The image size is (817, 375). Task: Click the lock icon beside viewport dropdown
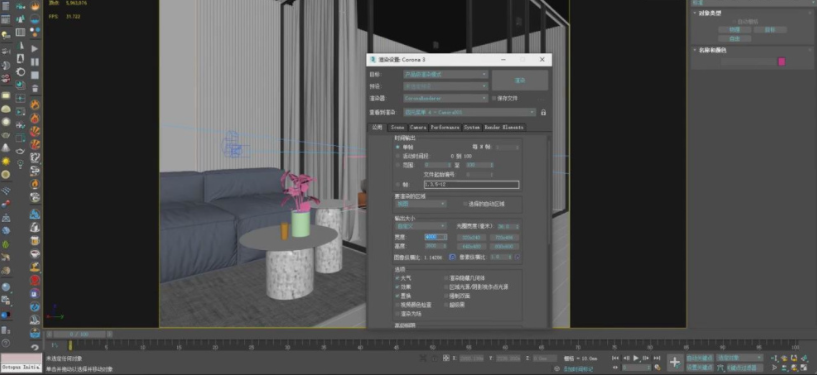click(543, 112)
